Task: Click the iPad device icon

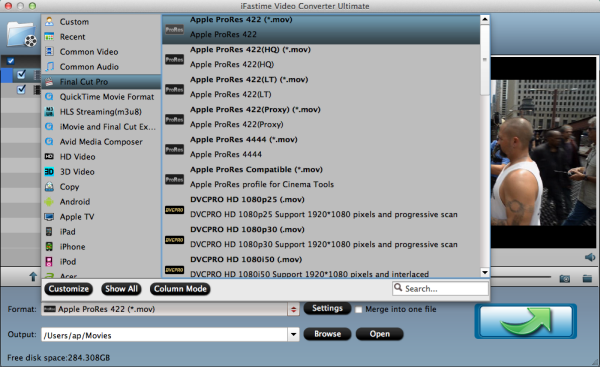Action: [49, 232]
